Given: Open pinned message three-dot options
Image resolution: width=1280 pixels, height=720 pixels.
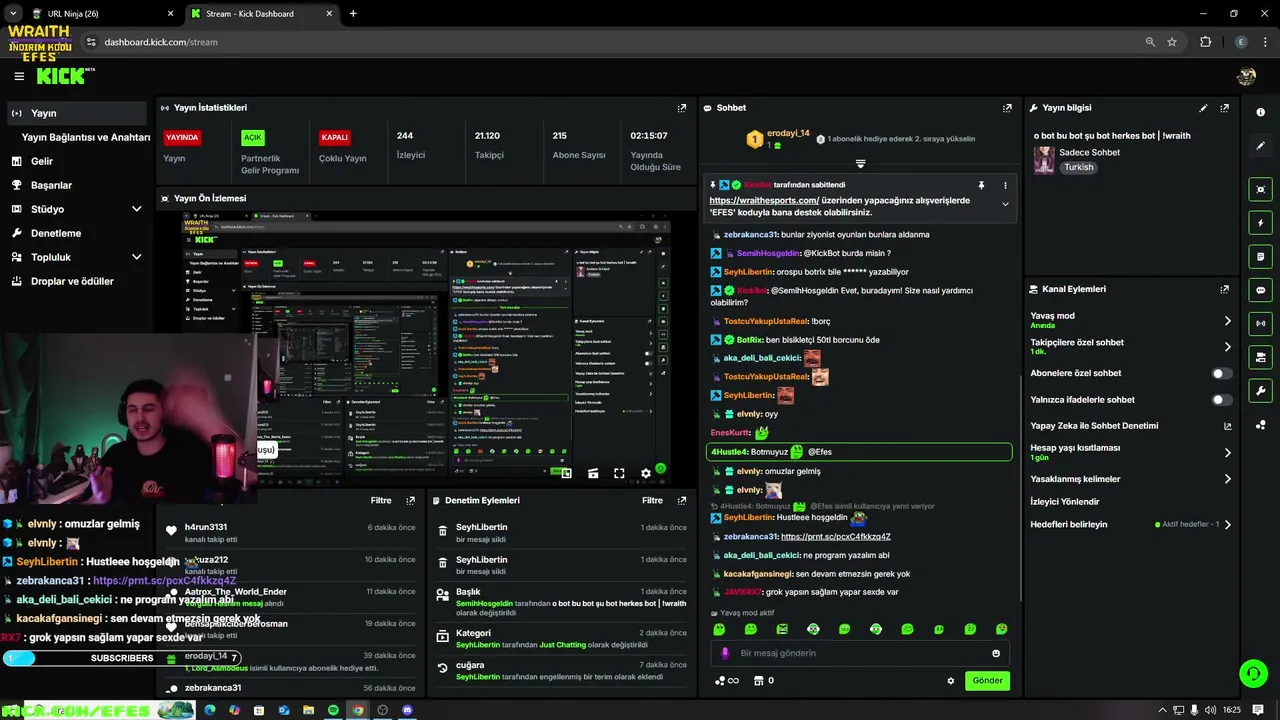Looking at the screenshot, I should click(x=1005, y=185).
